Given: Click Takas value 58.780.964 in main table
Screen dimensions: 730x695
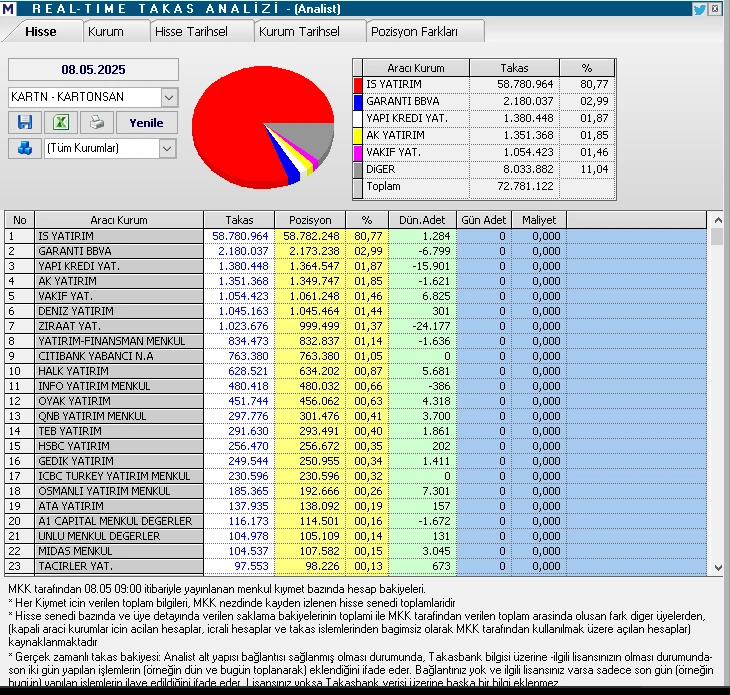Looking at the screenshot, I should pyautogui.click(x=240, y=236).
